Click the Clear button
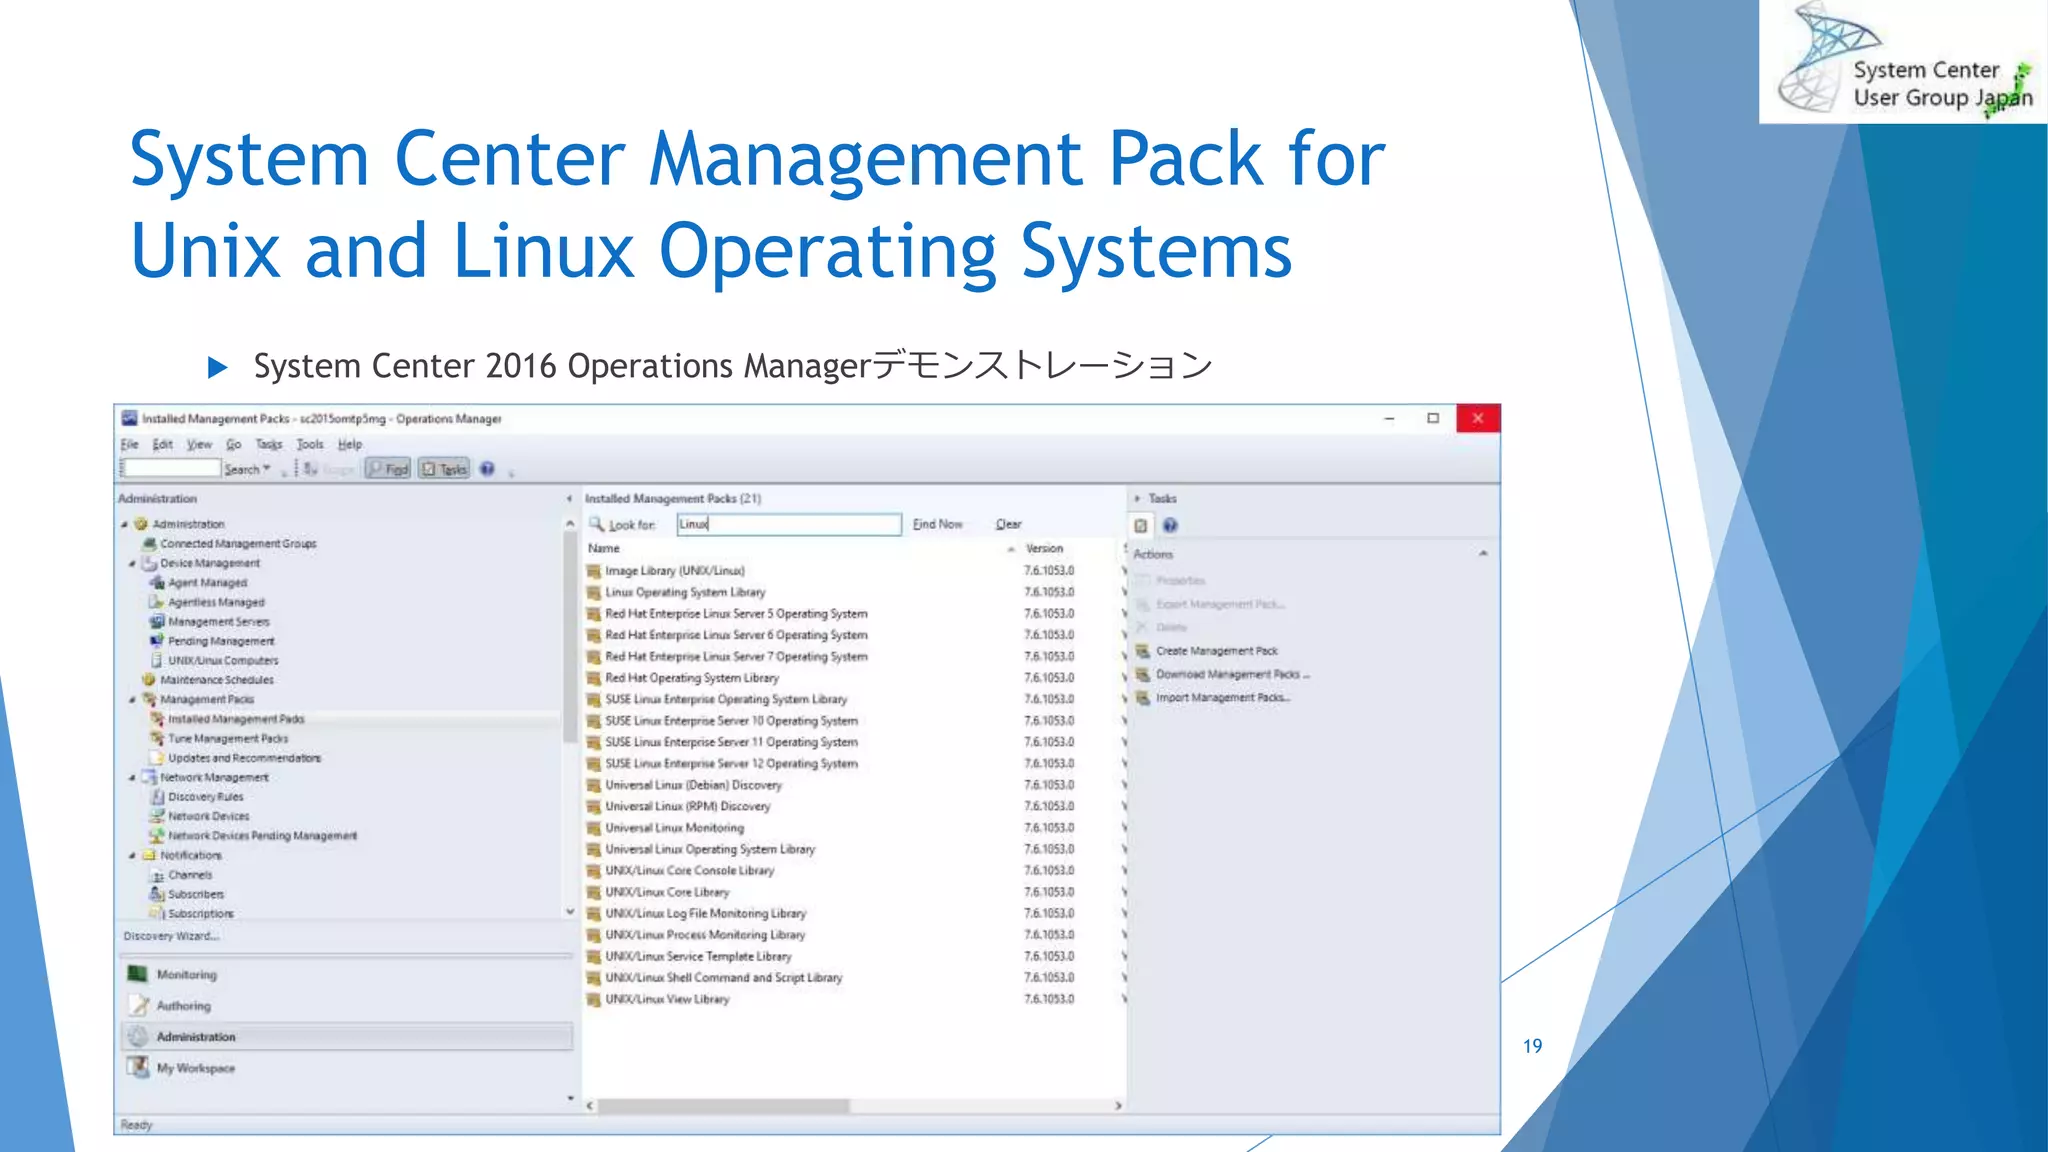The width and height of the screenshot is (2048, 1152). pyautogui.click(x=1008, y=524)
